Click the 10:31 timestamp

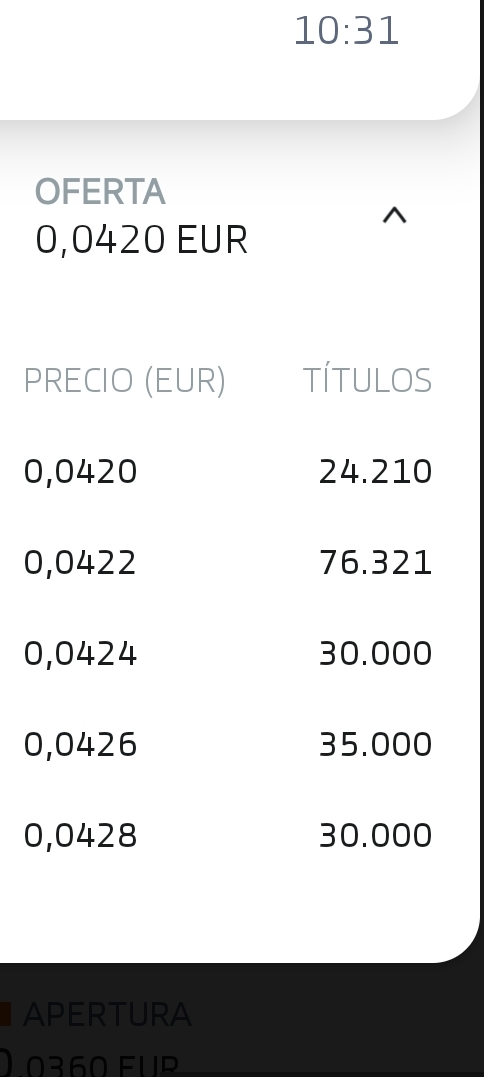click(x=346, y=31)
